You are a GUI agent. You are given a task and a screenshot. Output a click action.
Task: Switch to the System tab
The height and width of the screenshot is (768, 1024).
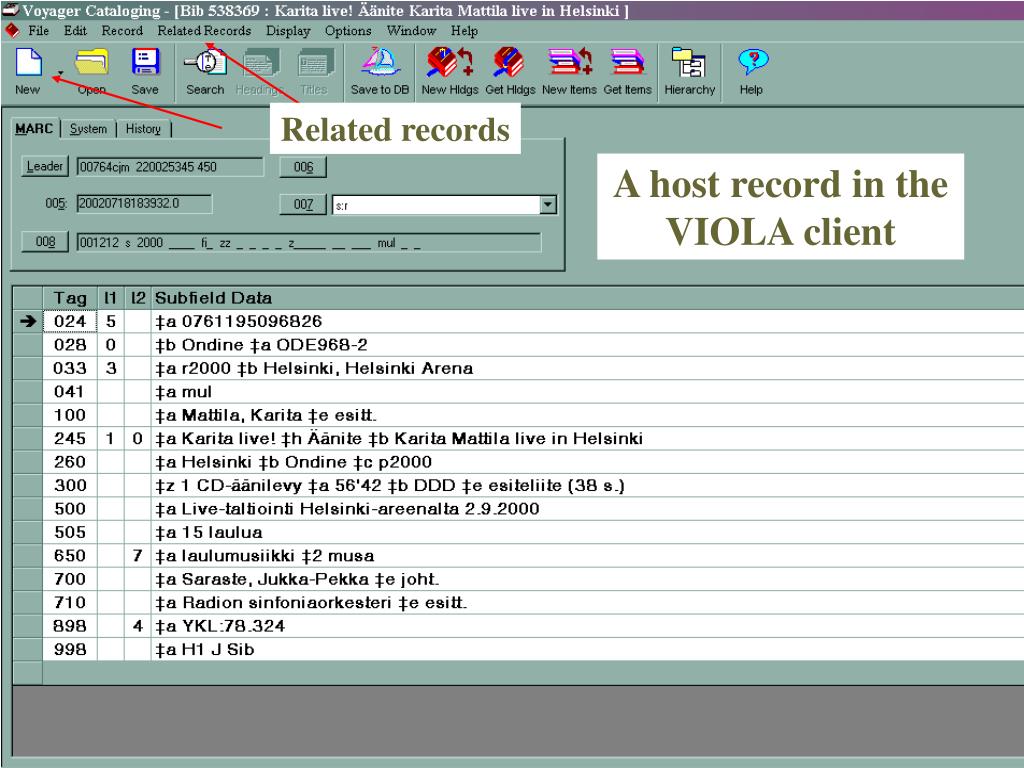(x=88, y=129)
